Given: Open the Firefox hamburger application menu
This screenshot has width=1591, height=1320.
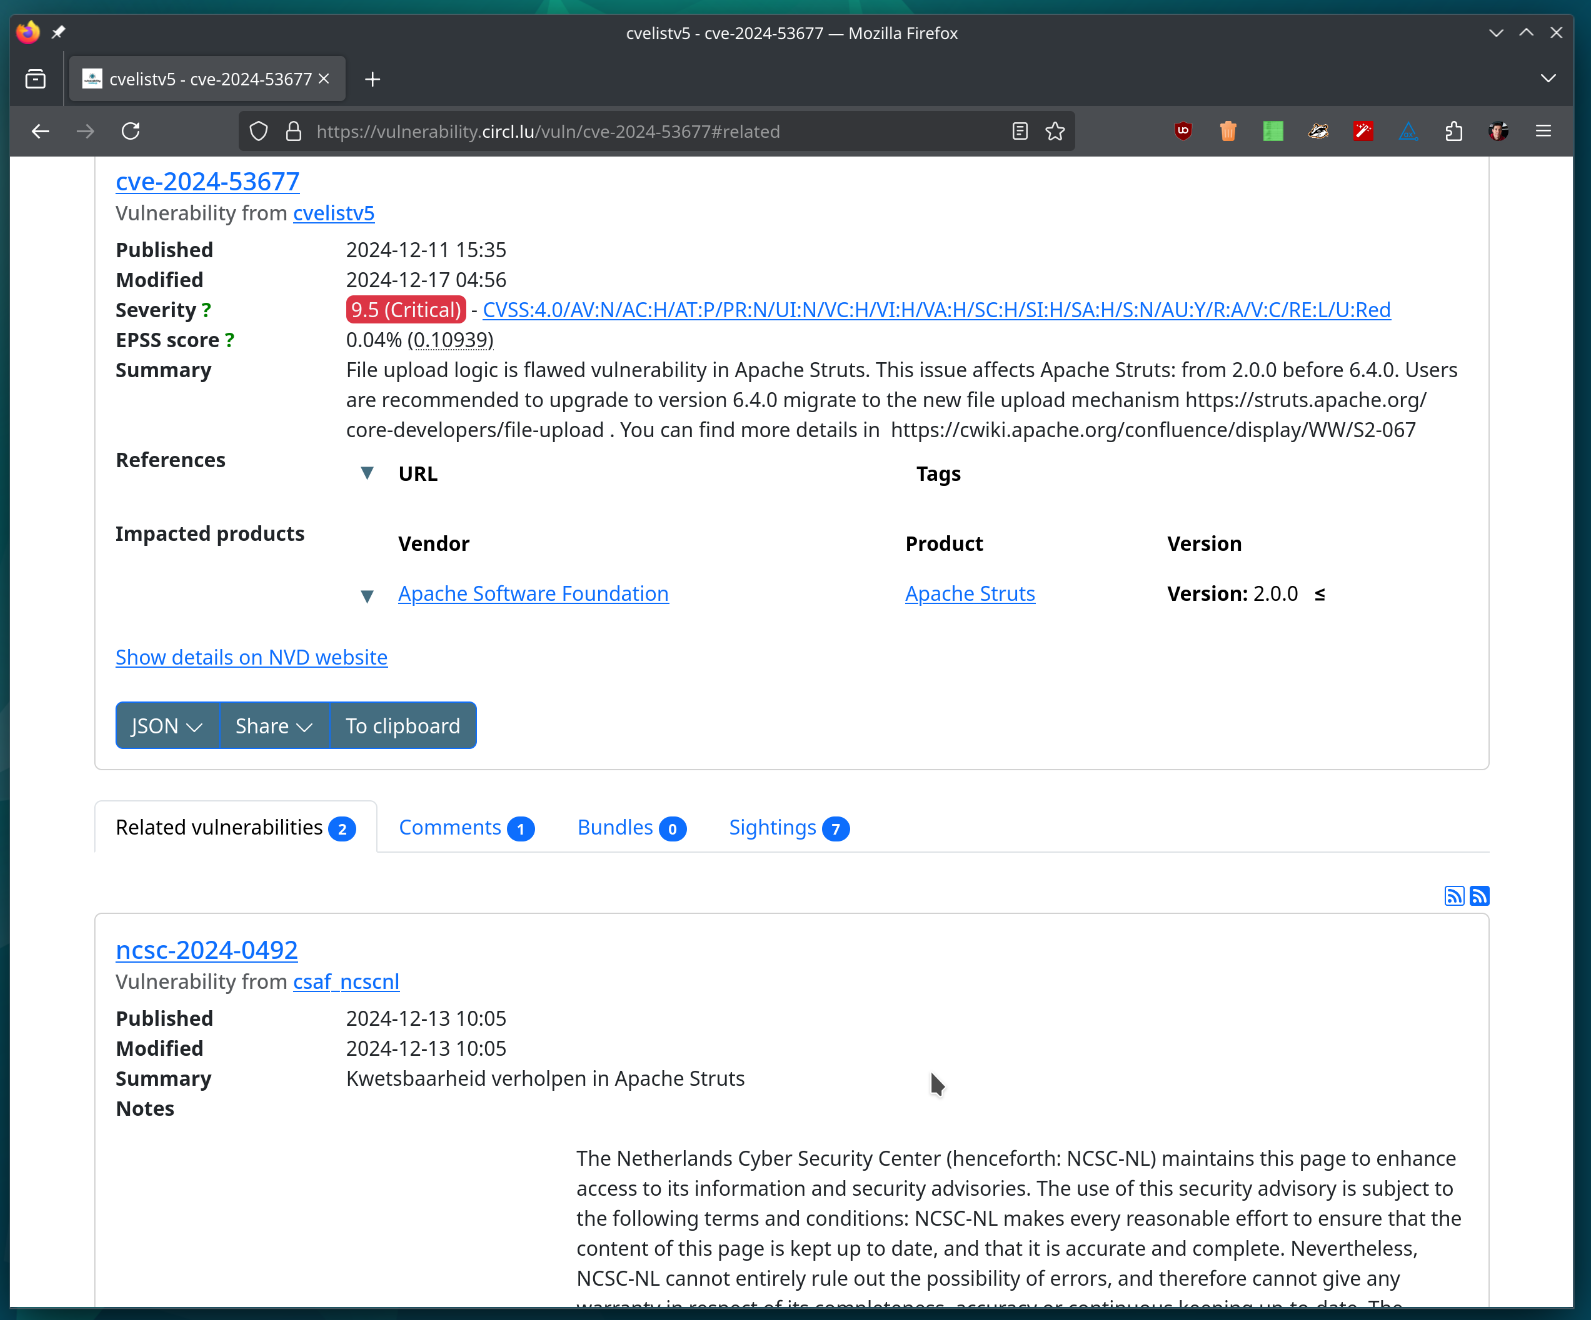Looking at the screenshot, I should tap(1543, 131).
